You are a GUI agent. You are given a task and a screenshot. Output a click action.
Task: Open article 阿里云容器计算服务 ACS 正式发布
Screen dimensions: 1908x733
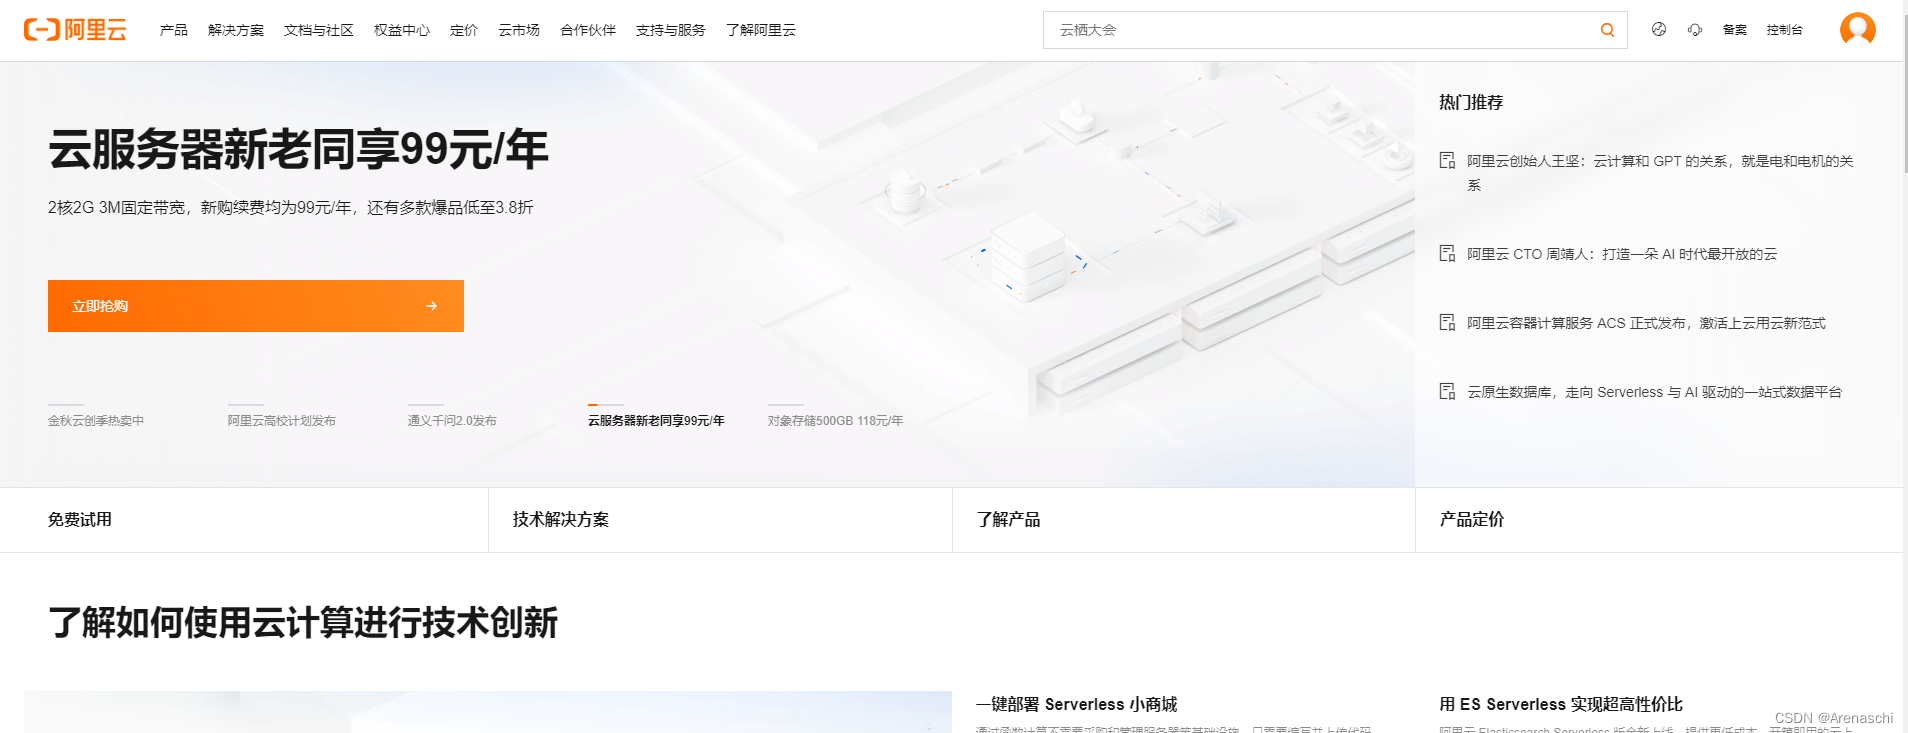click(1646, 323)
